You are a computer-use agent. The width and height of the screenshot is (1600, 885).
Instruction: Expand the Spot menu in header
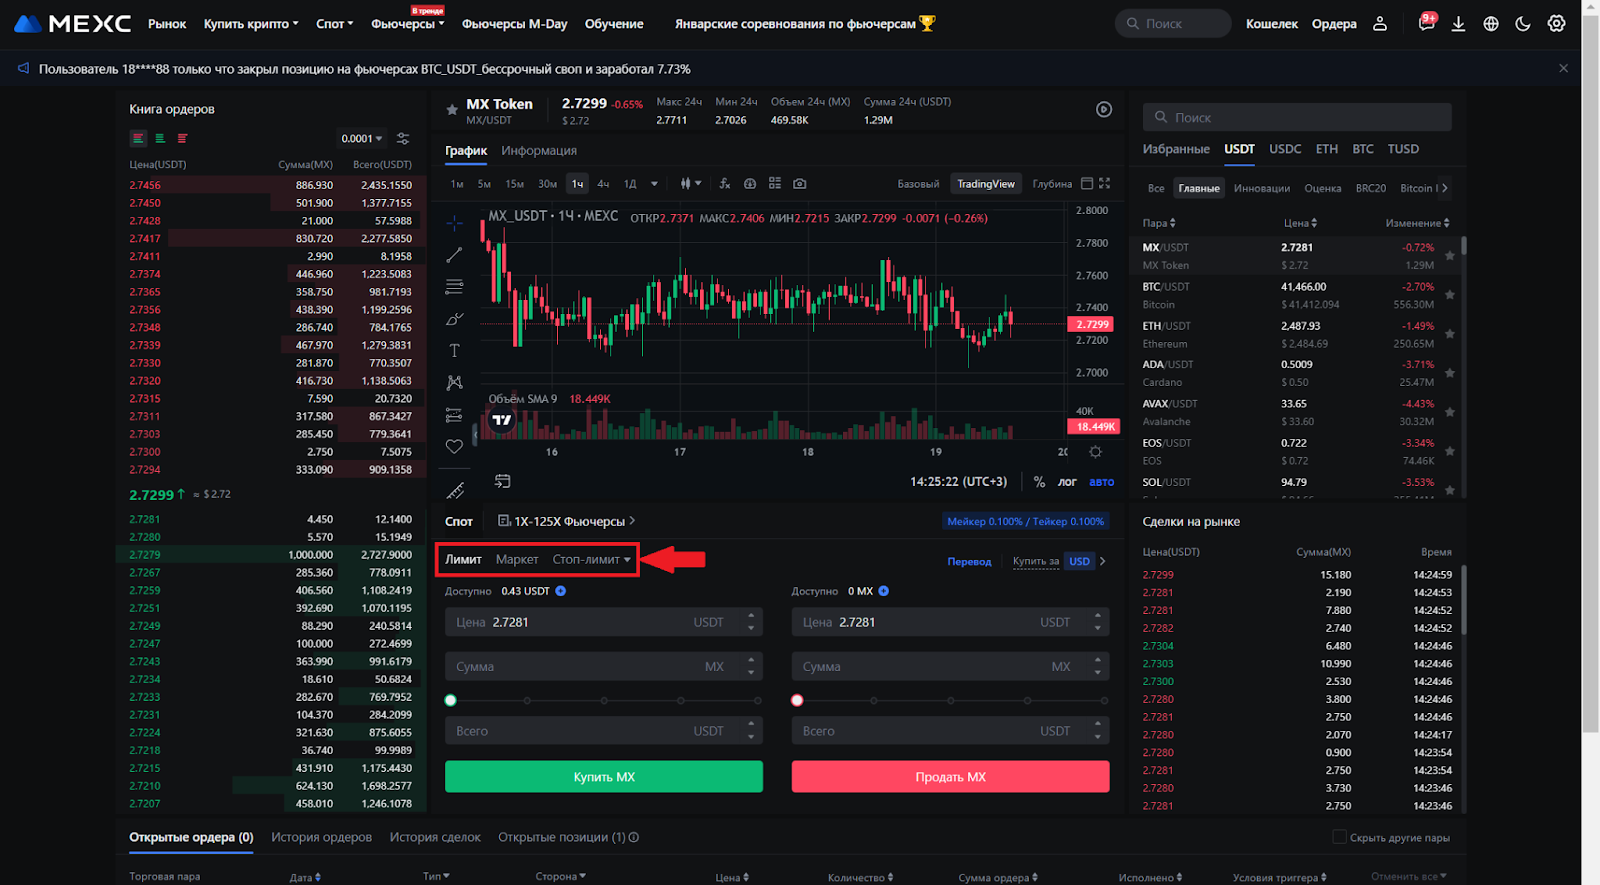click(334, 24)
